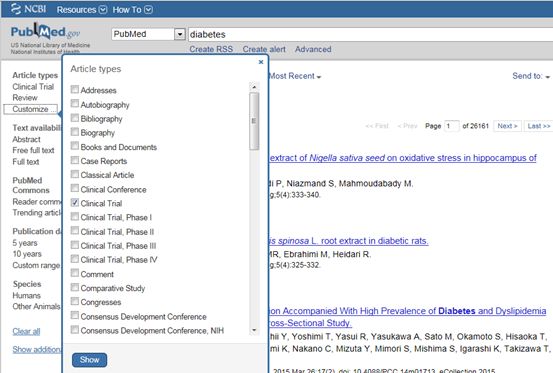Open the spinosa L. root extract article link
This screenshot has height=373, width=553.
[348, 241]
